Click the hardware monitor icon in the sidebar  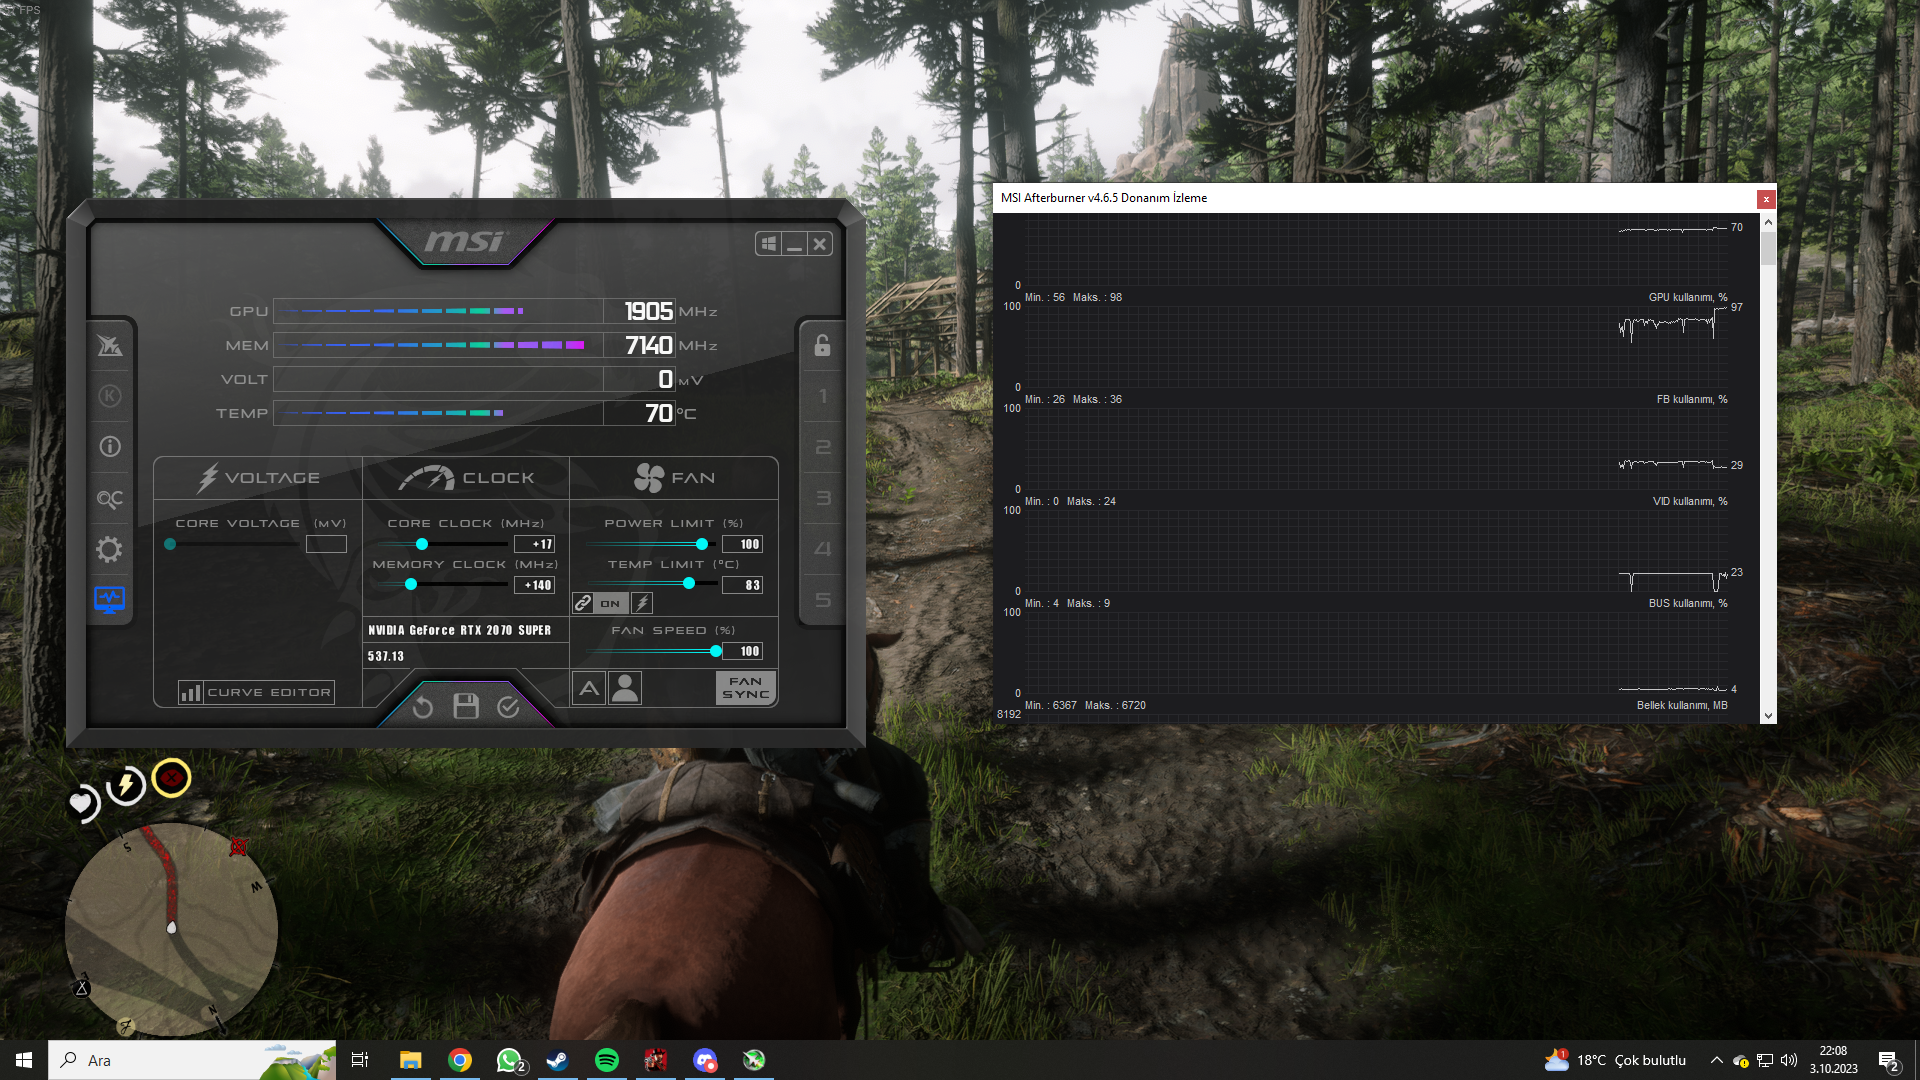tap(110, 600)
